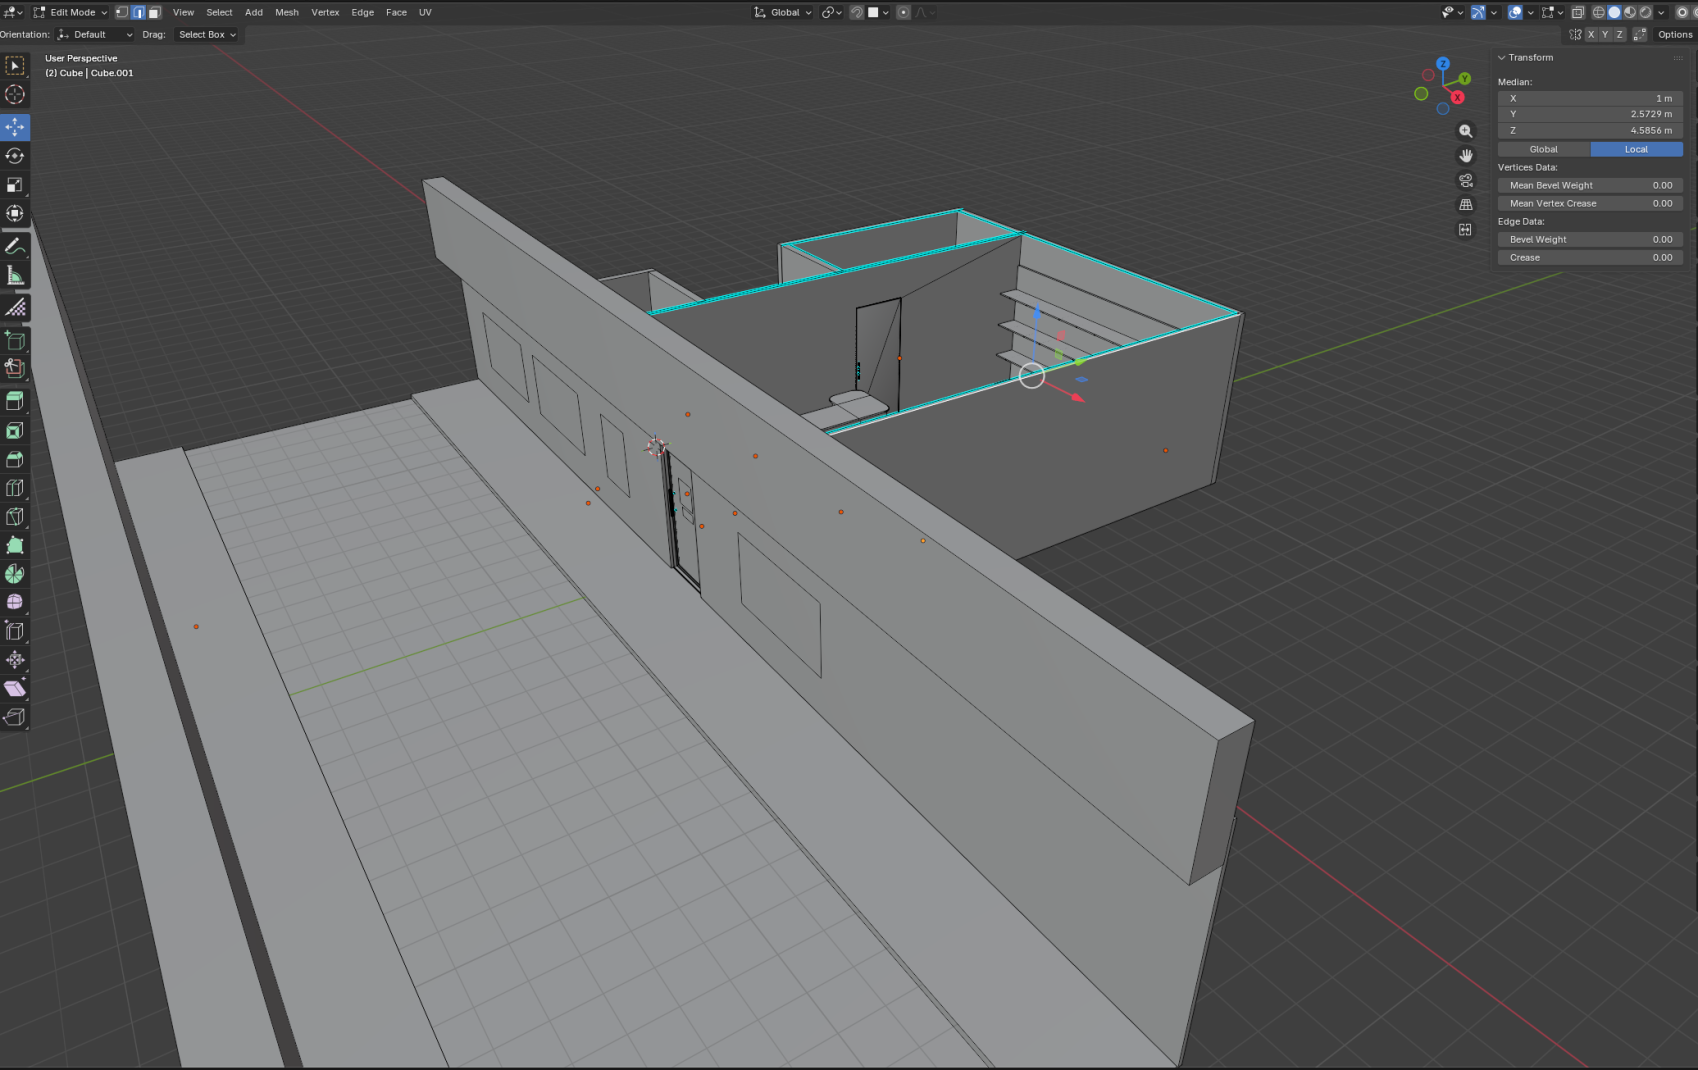This screenshot has height=1070, width=1698.
Task: Open the UV menu
Action: (x=425, y=13)
